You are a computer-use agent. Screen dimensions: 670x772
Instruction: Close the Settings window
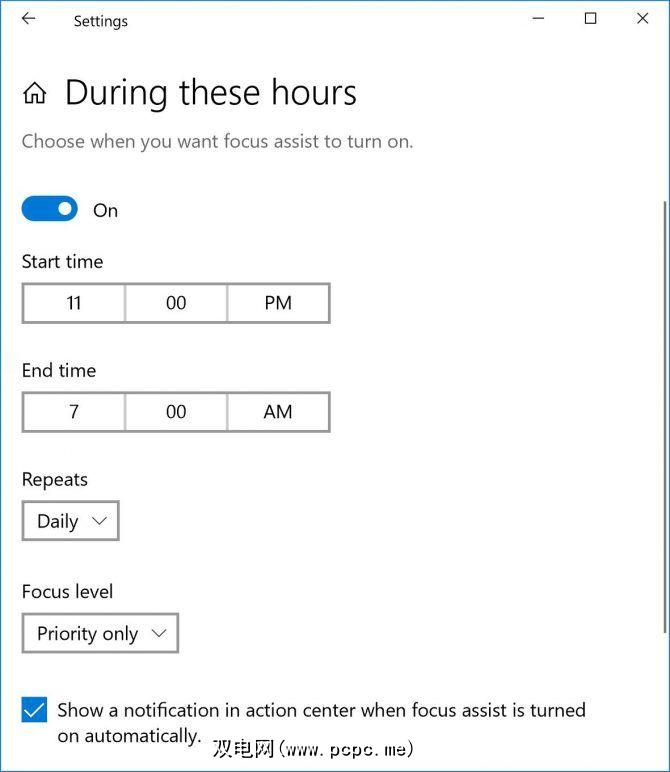tap(643, 19)
